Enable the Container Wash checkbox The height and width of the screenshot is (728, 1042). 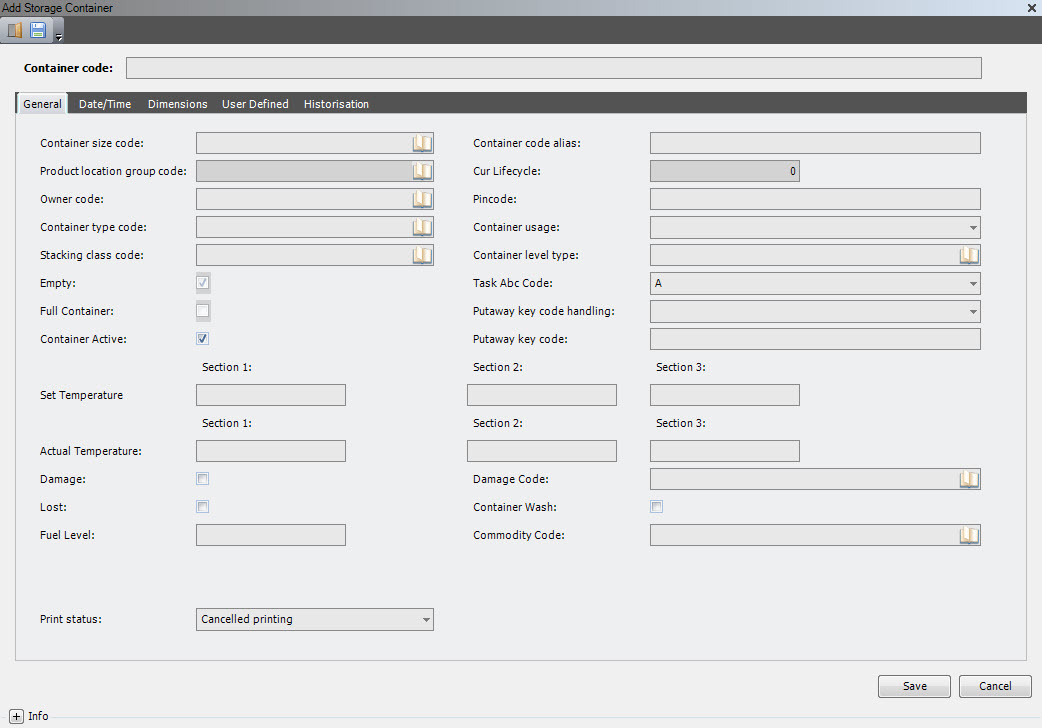657,507
